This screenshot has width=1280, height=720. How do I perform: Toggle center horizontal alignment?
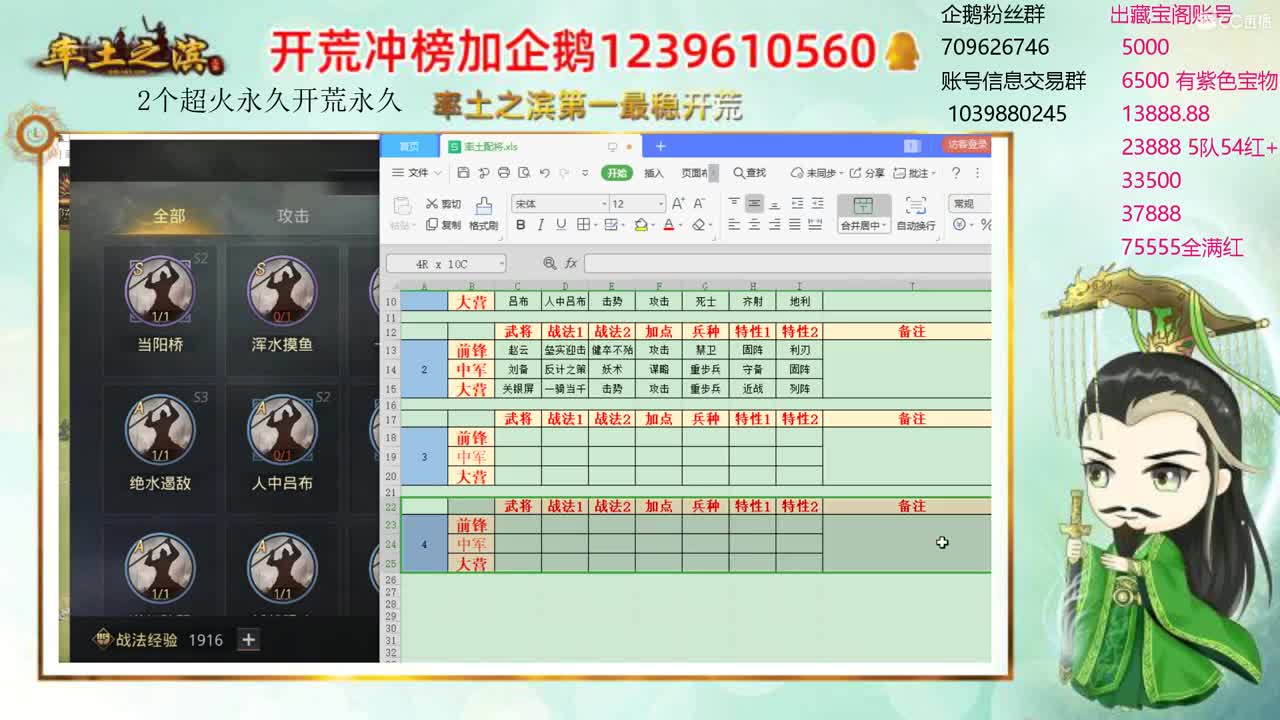click(x=754, y=224)
